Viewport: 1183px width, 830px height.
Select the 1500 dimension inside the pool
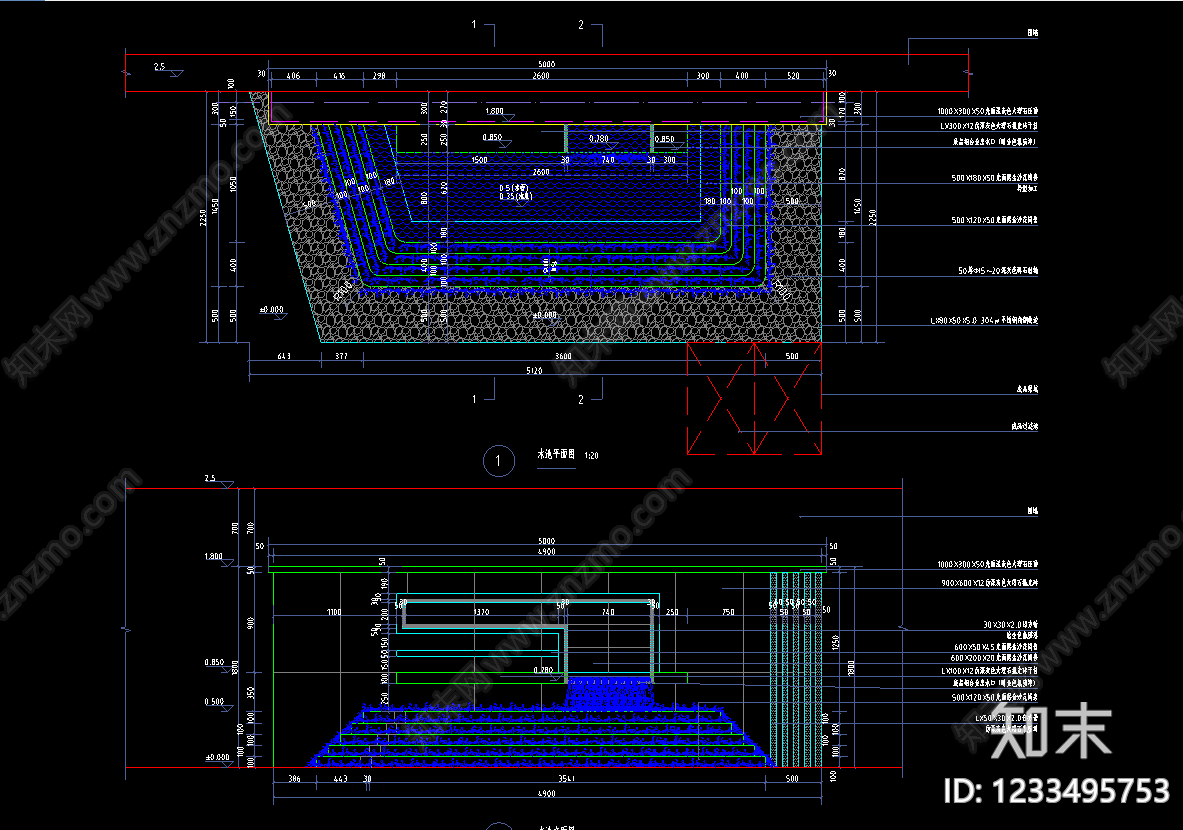coord(479,160)
